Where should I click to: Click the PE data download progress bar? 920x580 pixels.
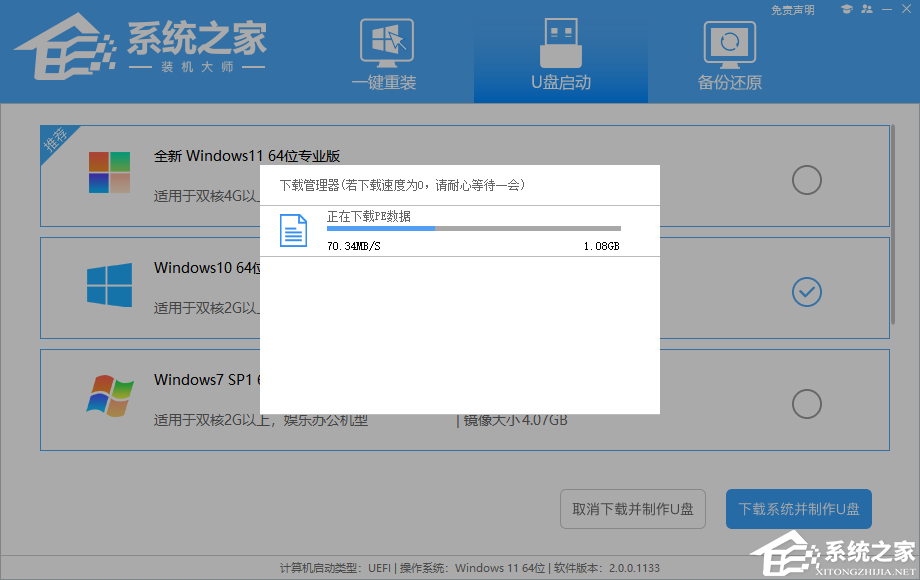[x=473, y=228]
